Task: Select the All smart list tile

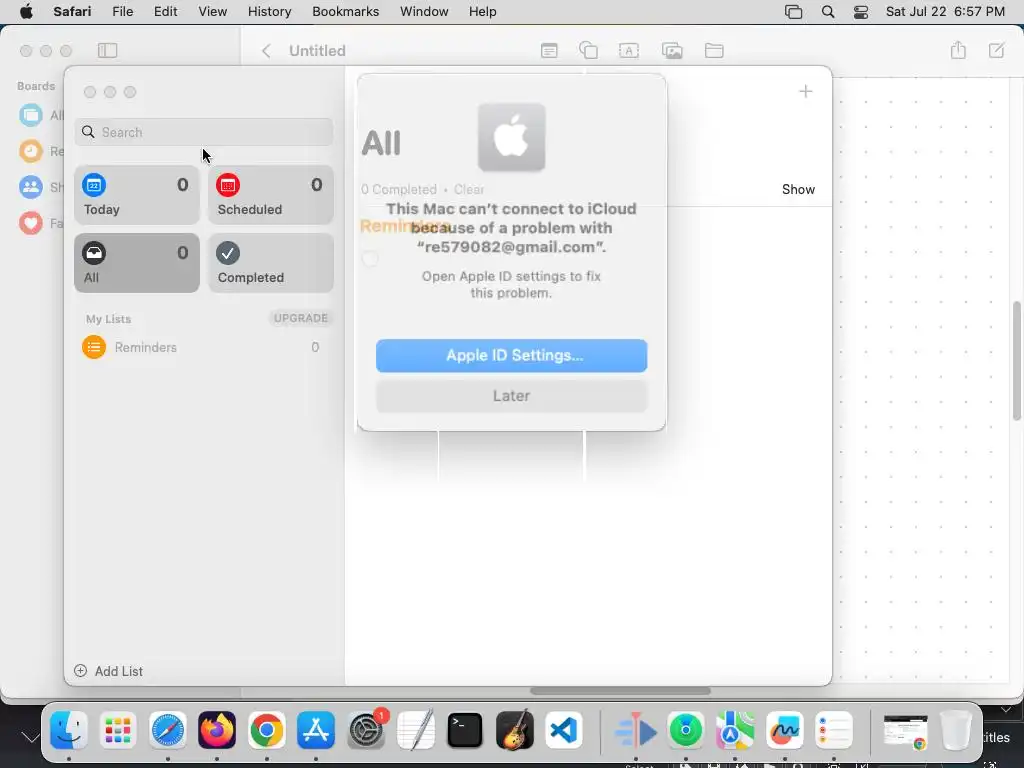Action: (136, 263)
